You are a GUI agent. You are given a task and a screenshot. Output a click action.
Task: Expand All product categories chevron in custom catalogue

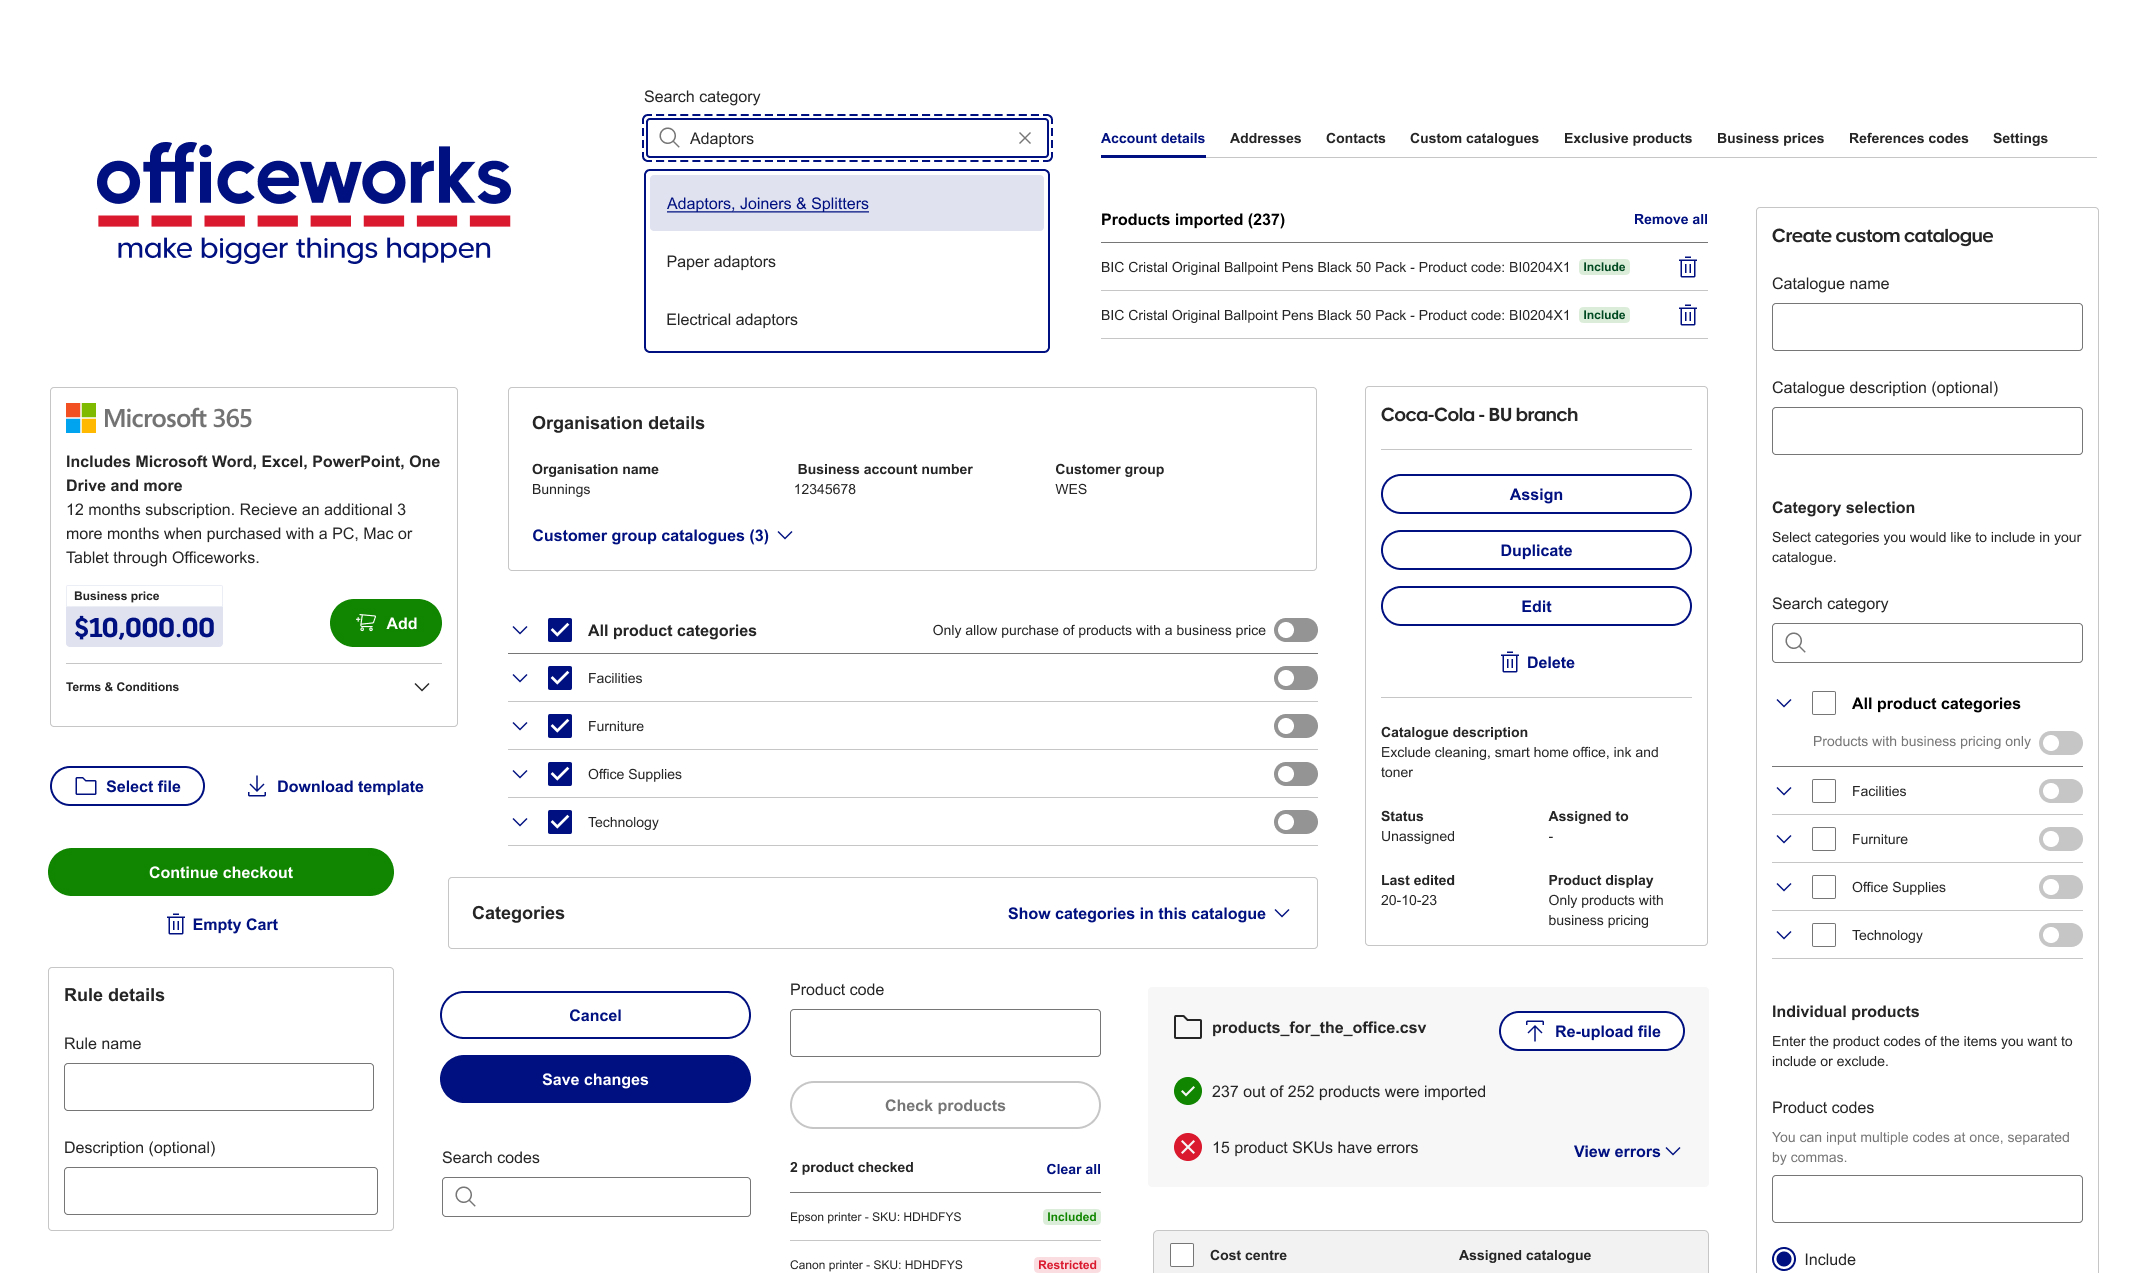pyautogui.click(x=1783, y=703)
